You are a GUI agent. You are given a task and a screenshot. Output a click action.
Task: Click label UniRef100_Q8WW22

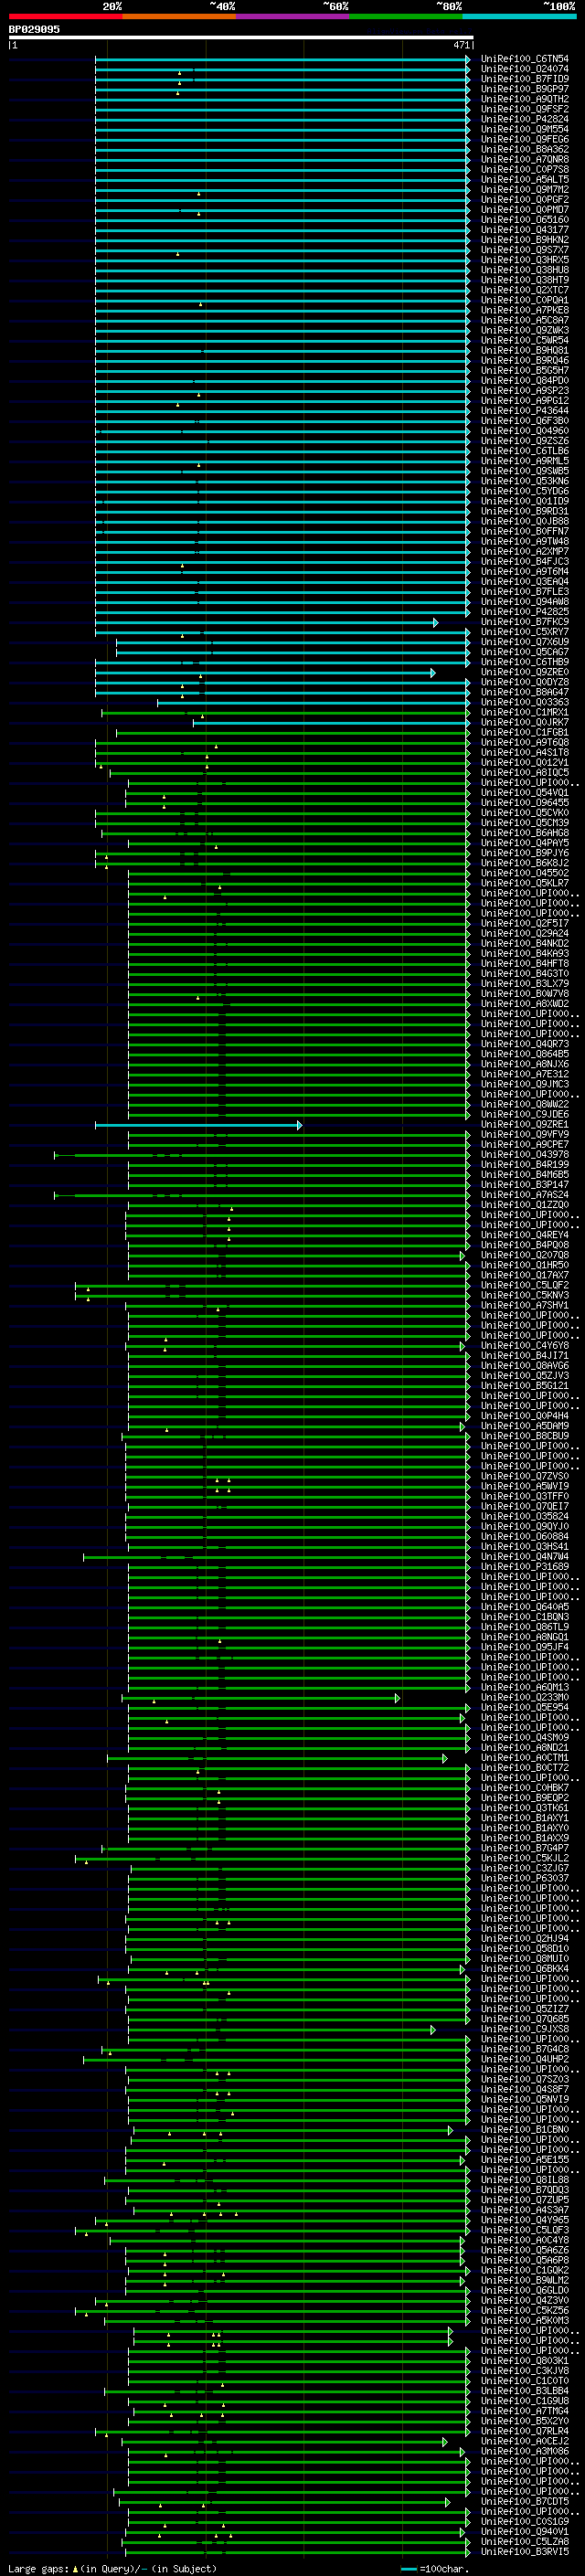[525, 1104]
